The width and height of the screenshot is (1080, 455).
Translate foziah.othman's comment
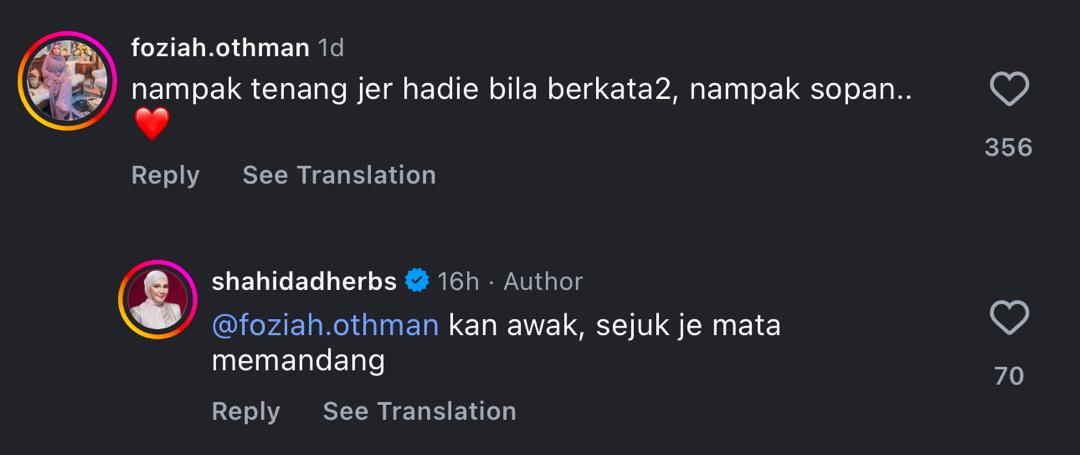339,175
